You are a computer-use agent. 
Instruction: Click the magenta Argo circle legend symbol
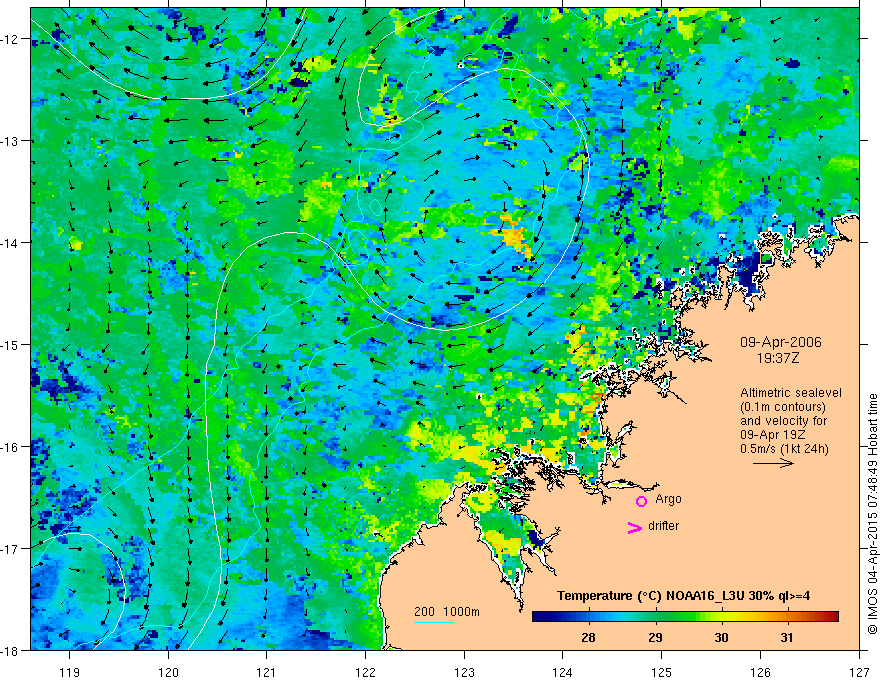pyautogui.click(x=641, y=501)
